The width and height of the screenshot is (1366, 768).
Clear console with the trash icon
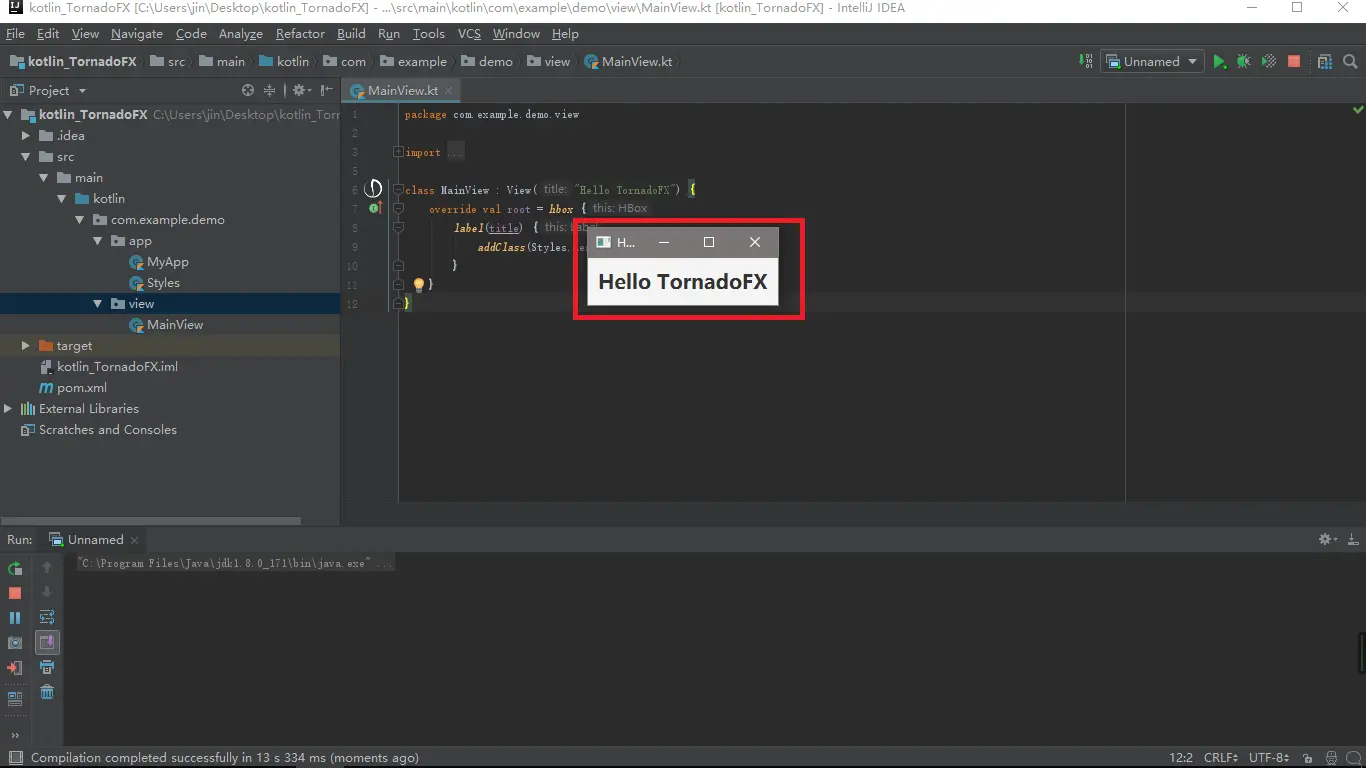(x=47, y=692)
